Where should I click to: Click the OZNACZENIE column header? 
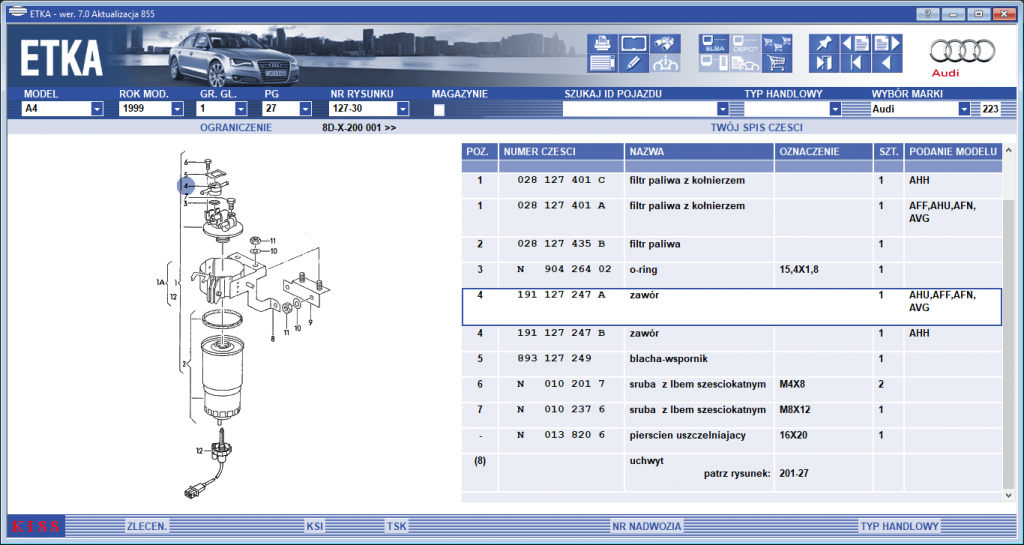tap(824, 151)
